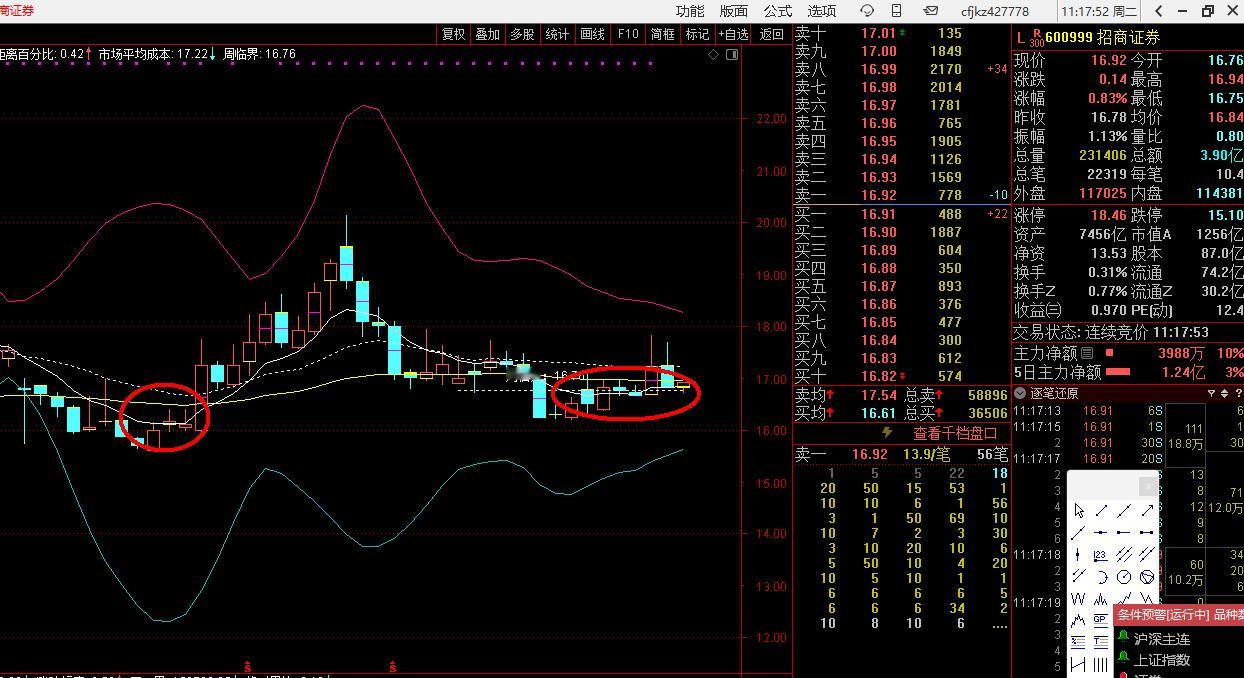Image resolution: width=1244 pixels, height=678 pixels.
Task: Click the filter funnel in 逐笔还原 header
Action: pyautogui.click(x=1211, y=393)
